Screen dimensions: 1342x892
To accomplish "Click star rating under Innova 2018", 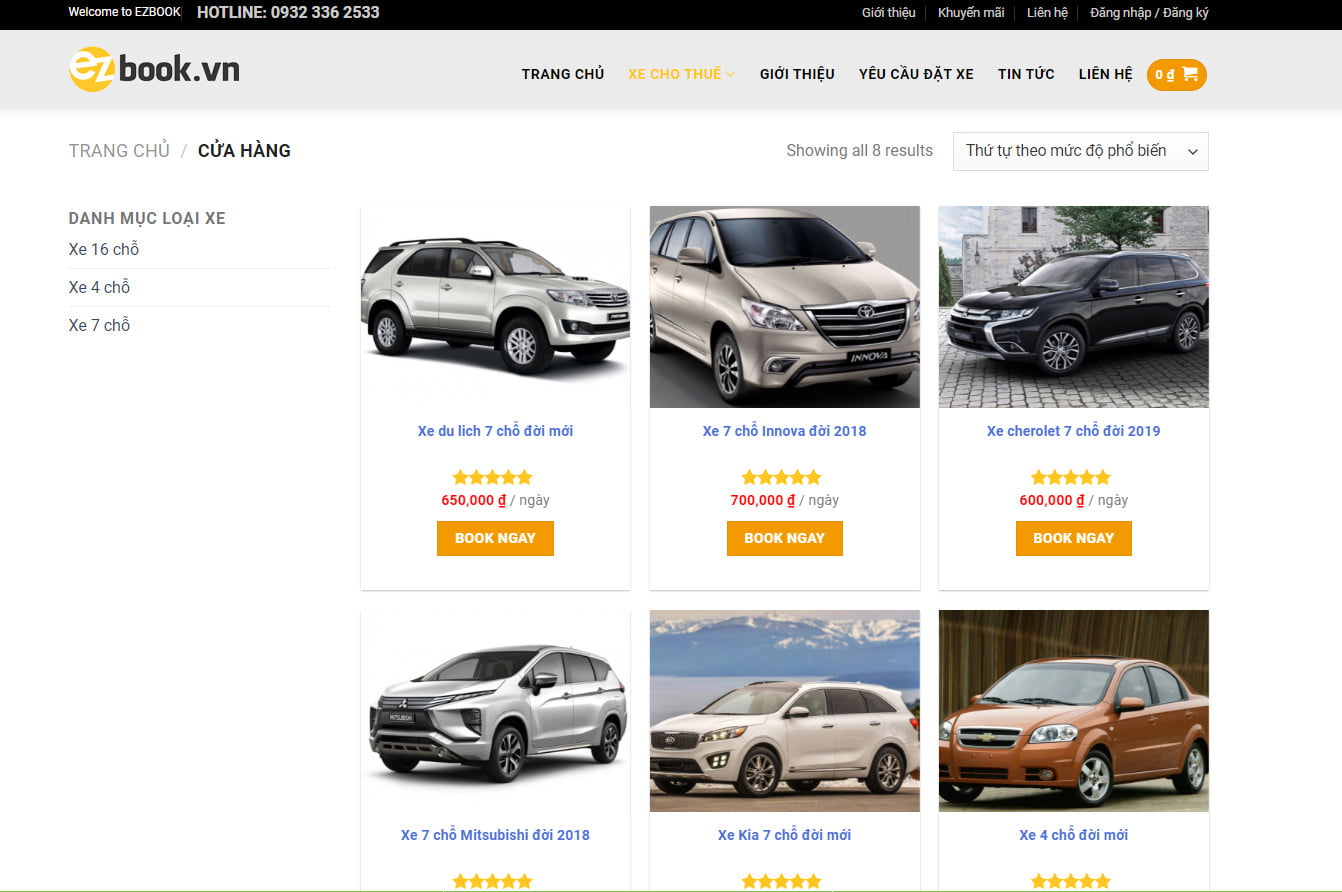I will [x=784, y=477].
